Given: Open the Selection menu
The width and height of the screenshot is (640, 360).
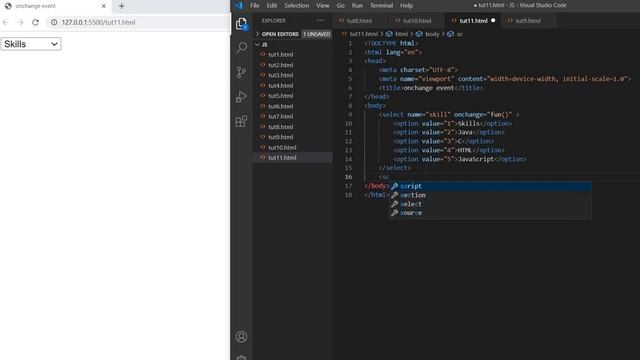Looking at the screenshot, I should point(297,5).
